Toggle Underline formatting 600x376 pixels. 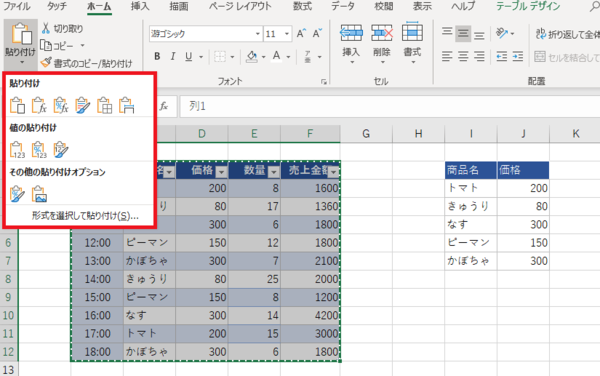point(188,57)
